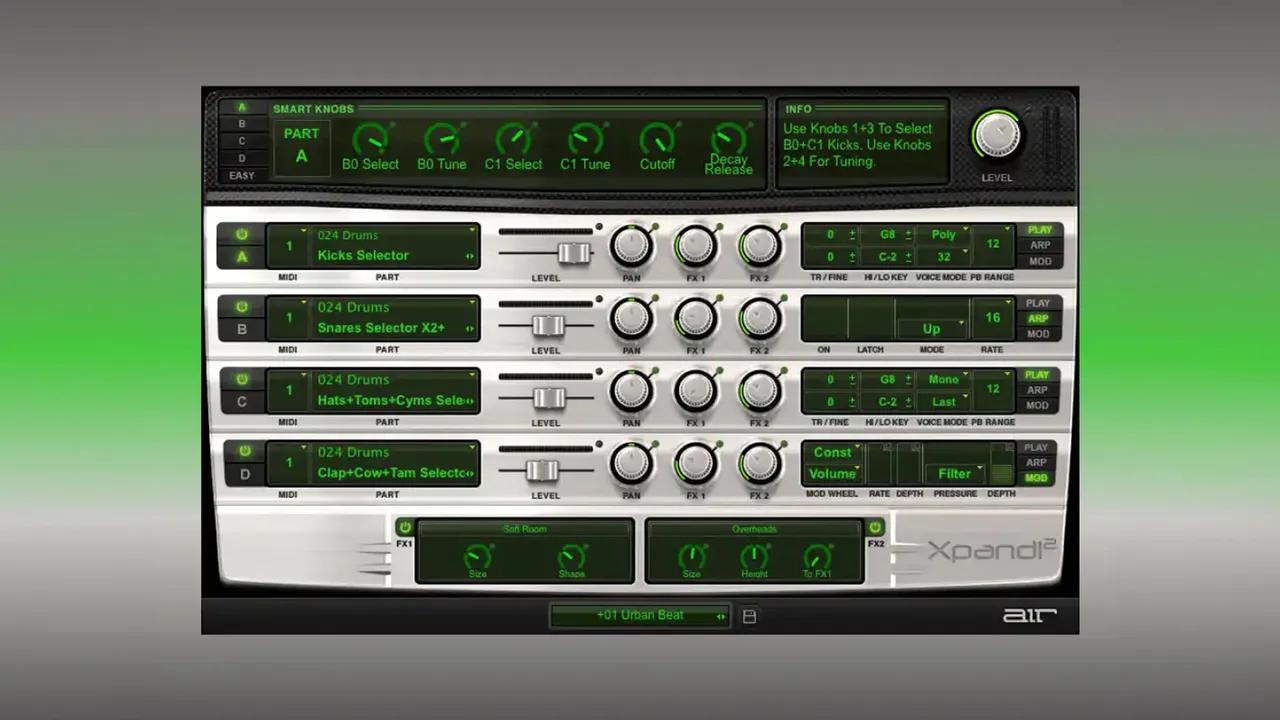Click part A MIDI channel field
The width and height of the screenshot is (1280, 720).
click(x=288, y=246)
